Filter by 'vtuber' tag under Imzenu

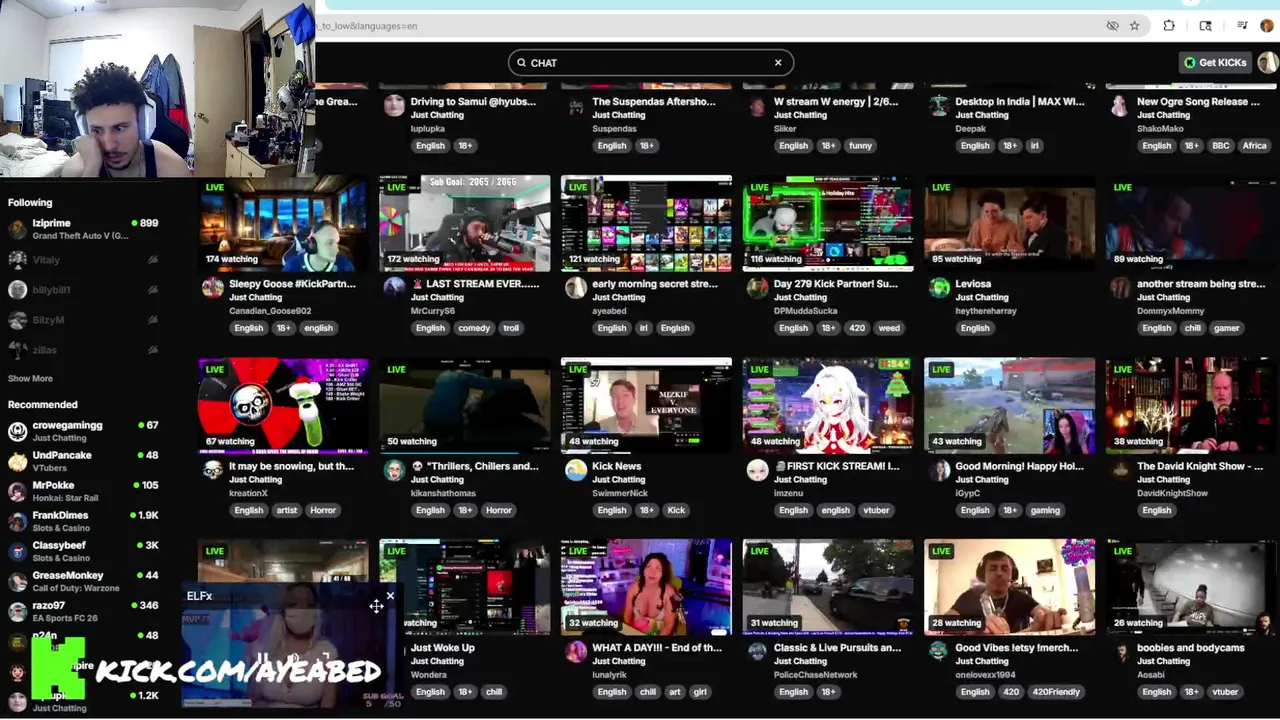(876, 510)
